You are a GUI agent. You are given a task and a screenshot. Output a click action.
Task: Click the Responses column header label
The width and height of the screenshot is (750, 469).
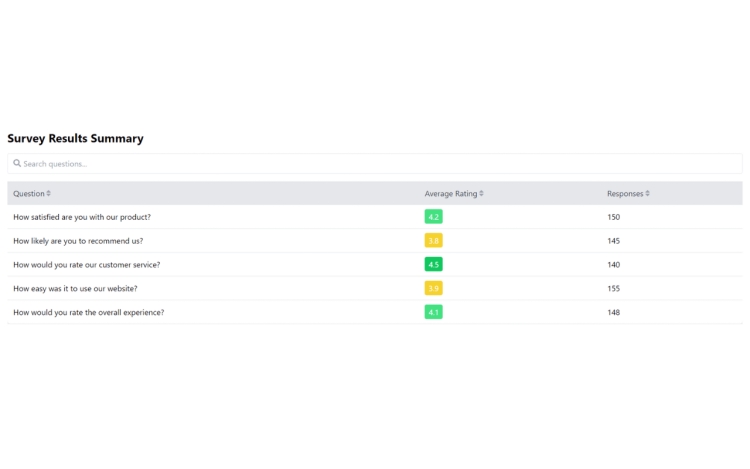point(625,194)
